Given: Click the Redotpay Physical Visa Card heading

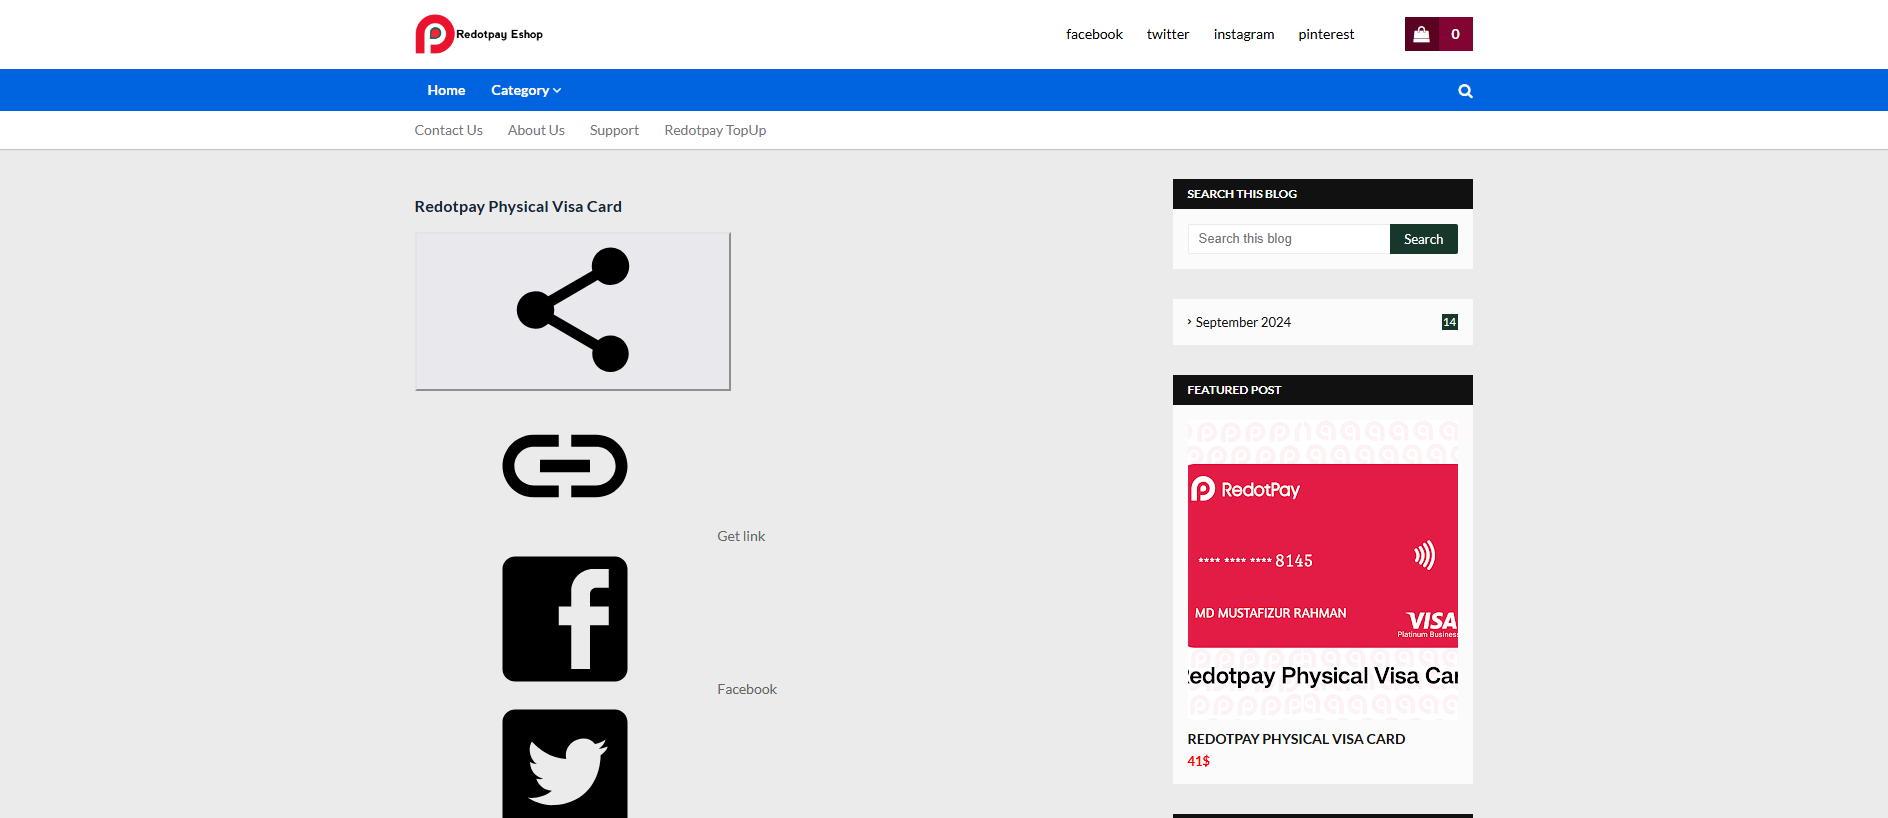Looking at the screenshot, I should 518,206.
